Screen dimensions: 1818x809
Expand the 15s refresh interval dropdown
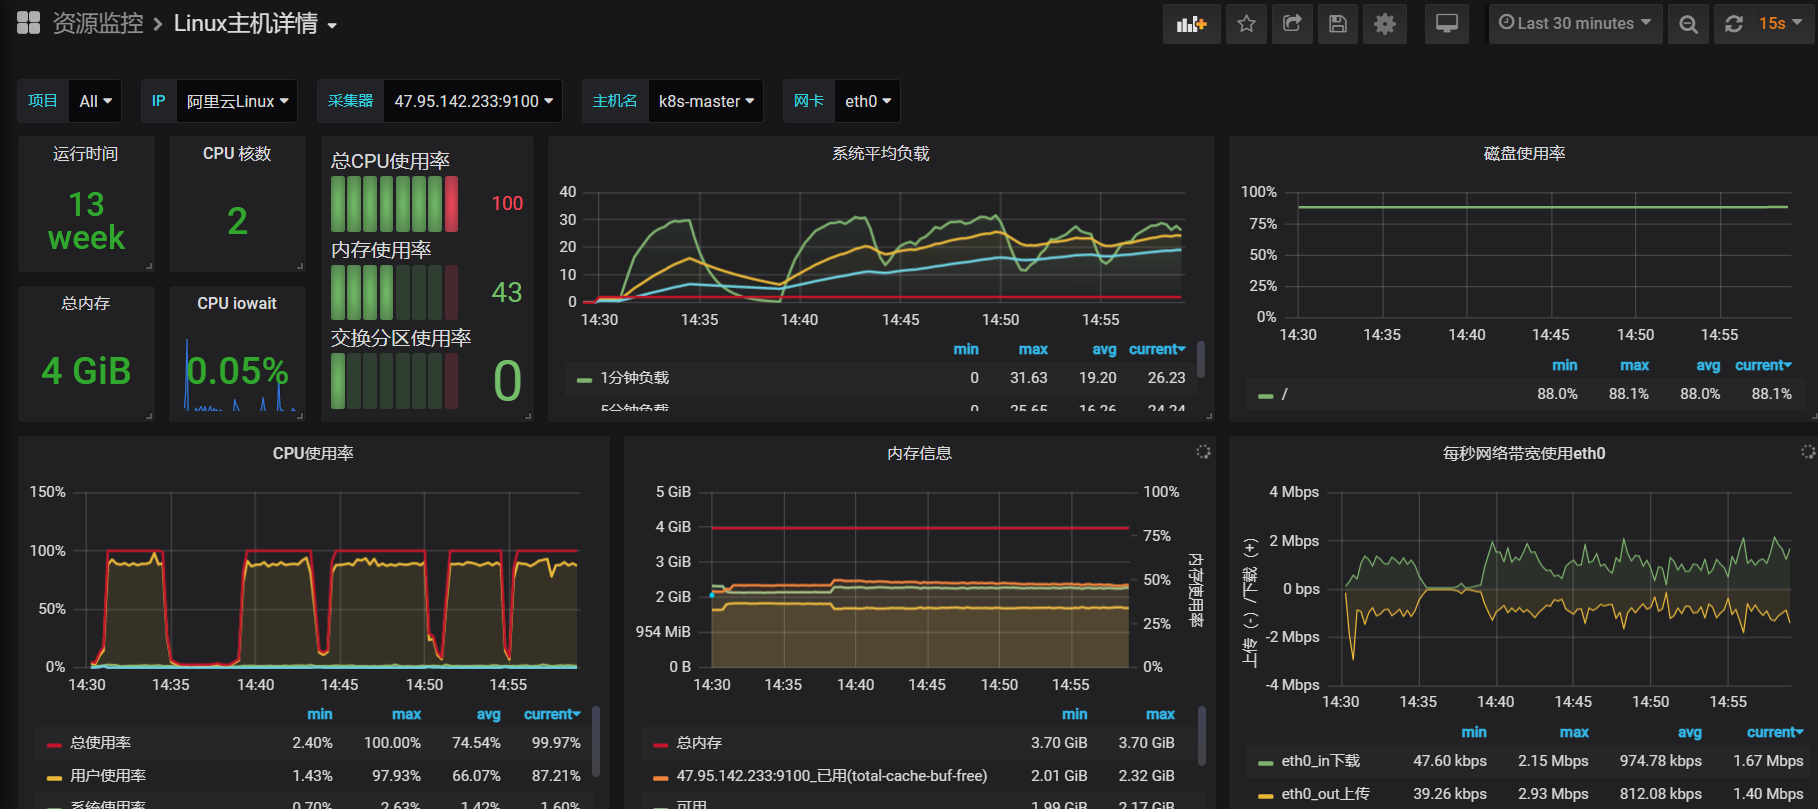[1781, 24]
